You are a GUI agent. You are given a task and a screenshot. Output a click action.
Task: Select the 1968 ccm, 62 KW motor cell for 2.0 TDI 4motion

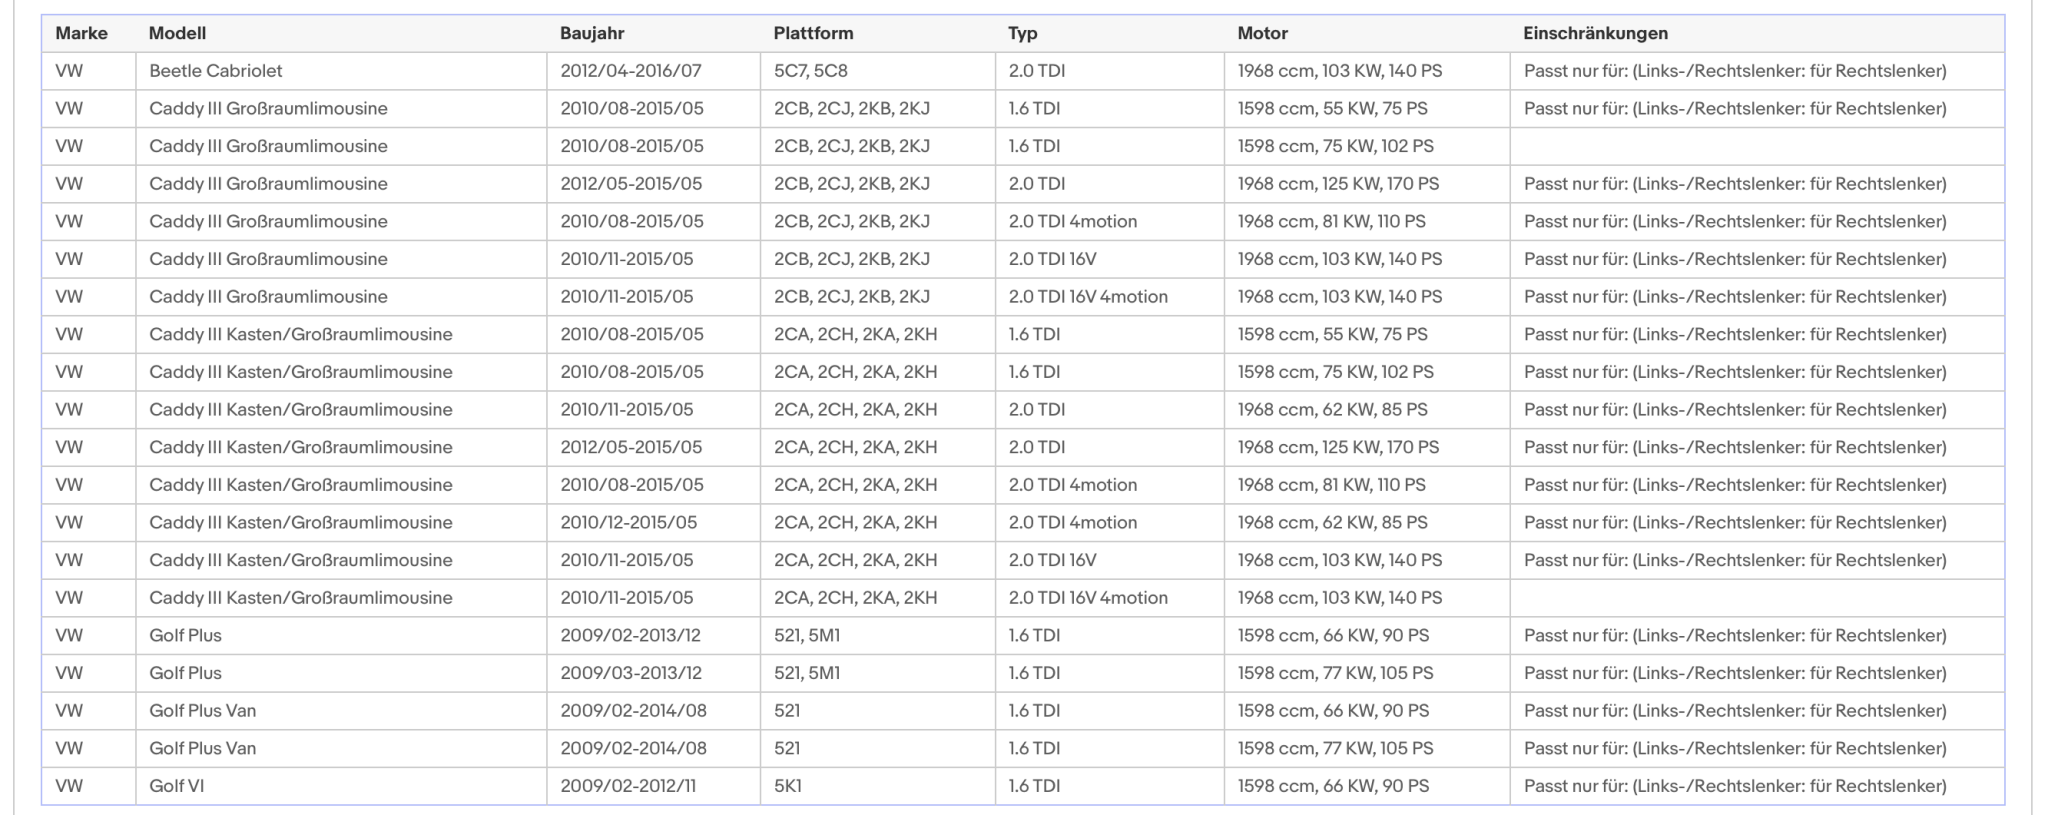[x=1366, y=522]
